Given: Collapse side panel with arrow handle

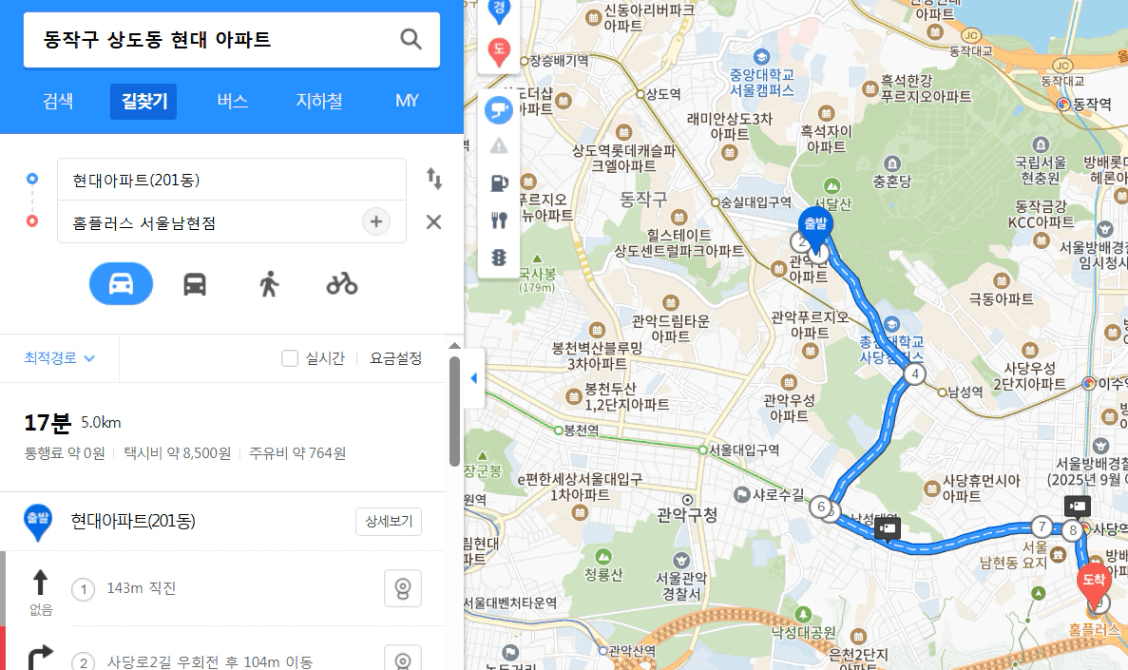Looking at the screenshot, I should click(474, 378).
